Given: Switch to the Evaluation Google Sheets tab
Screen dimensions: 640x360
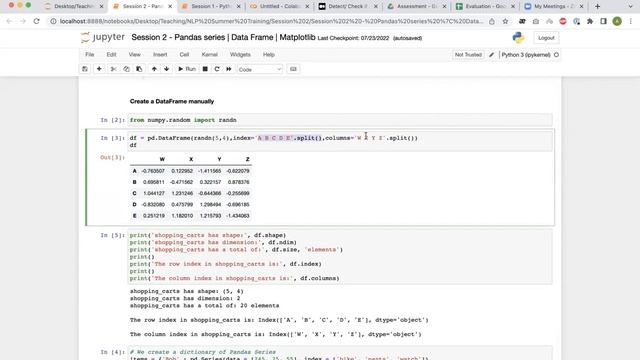Looking at the screenshot, I should [x=485, y=6].
